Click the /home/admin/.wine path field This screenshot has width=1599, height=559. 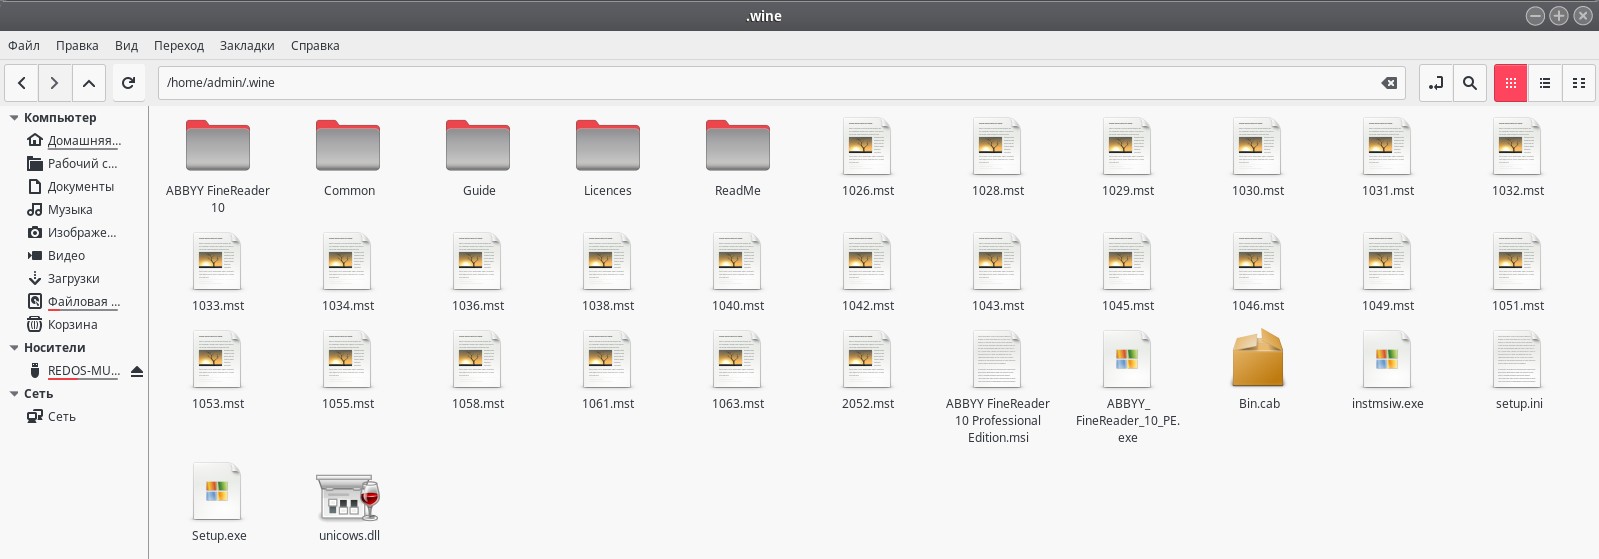pos(781,83)
